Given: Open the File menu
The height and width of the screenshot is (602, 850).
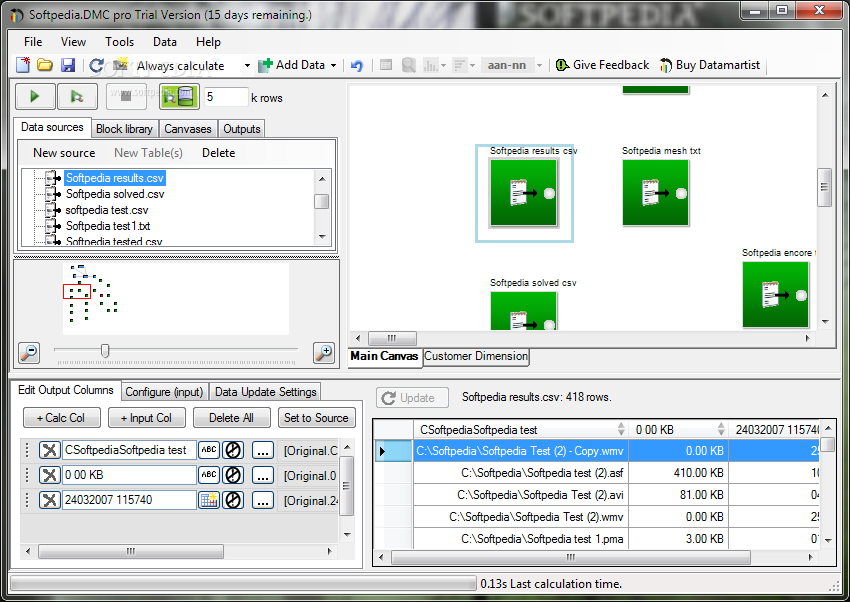Looking at the screenshot, I should tap(33, 42).
